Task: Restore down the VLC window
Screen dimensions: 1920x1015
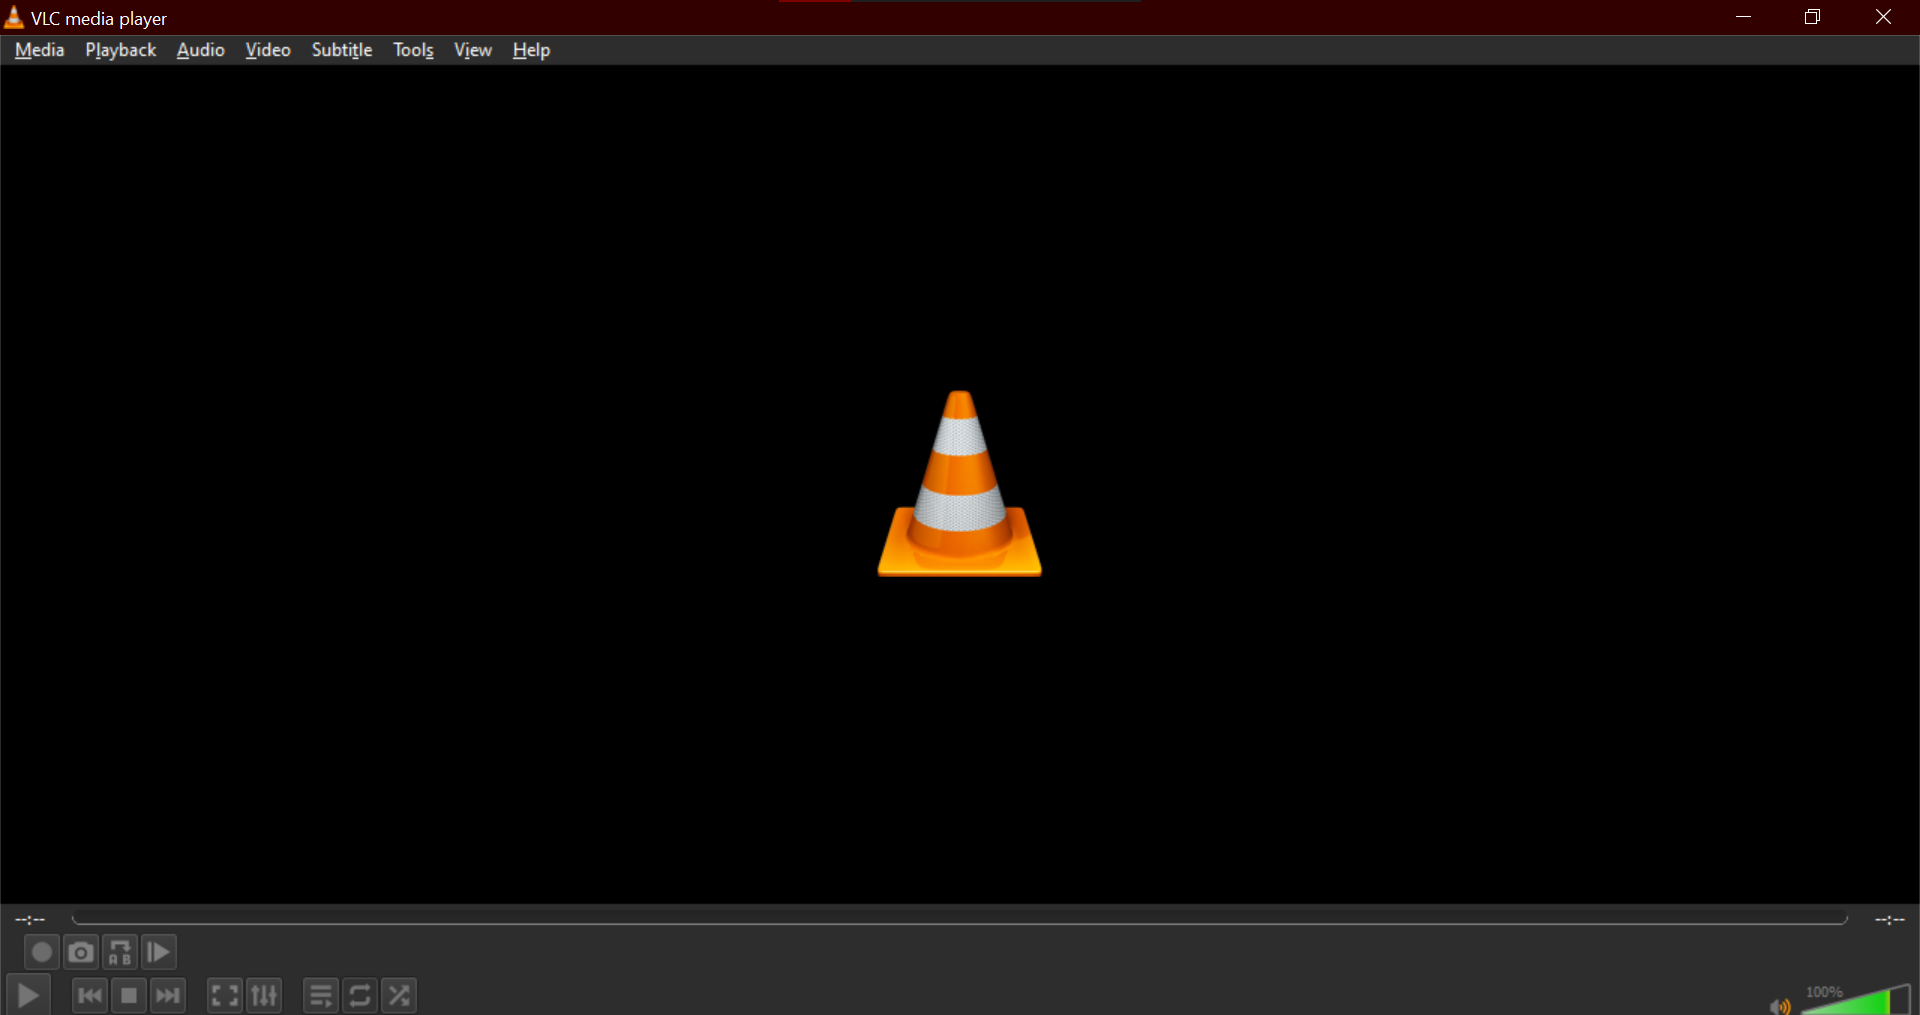Action: point(1812,17)
